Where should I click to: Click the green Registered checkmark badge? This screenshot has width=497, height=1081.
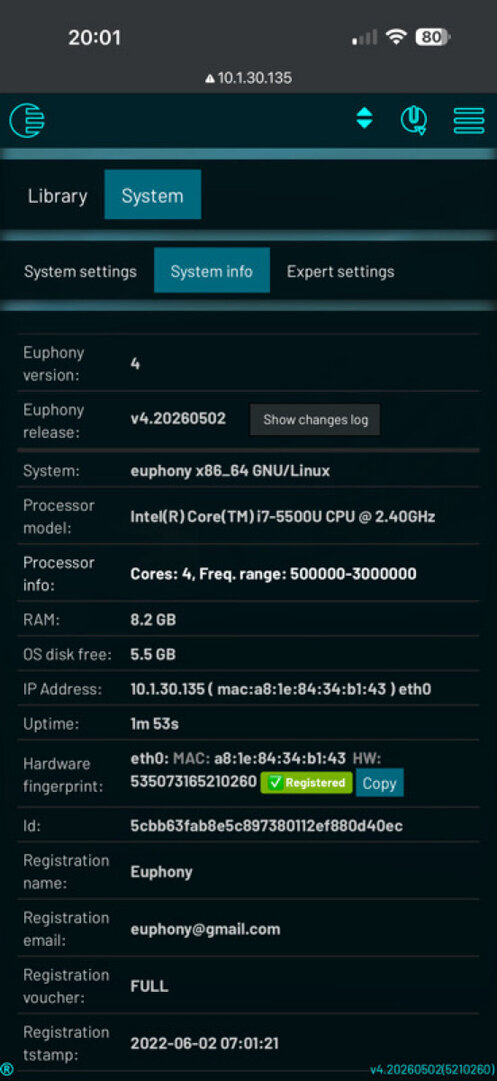coord(306,782)
